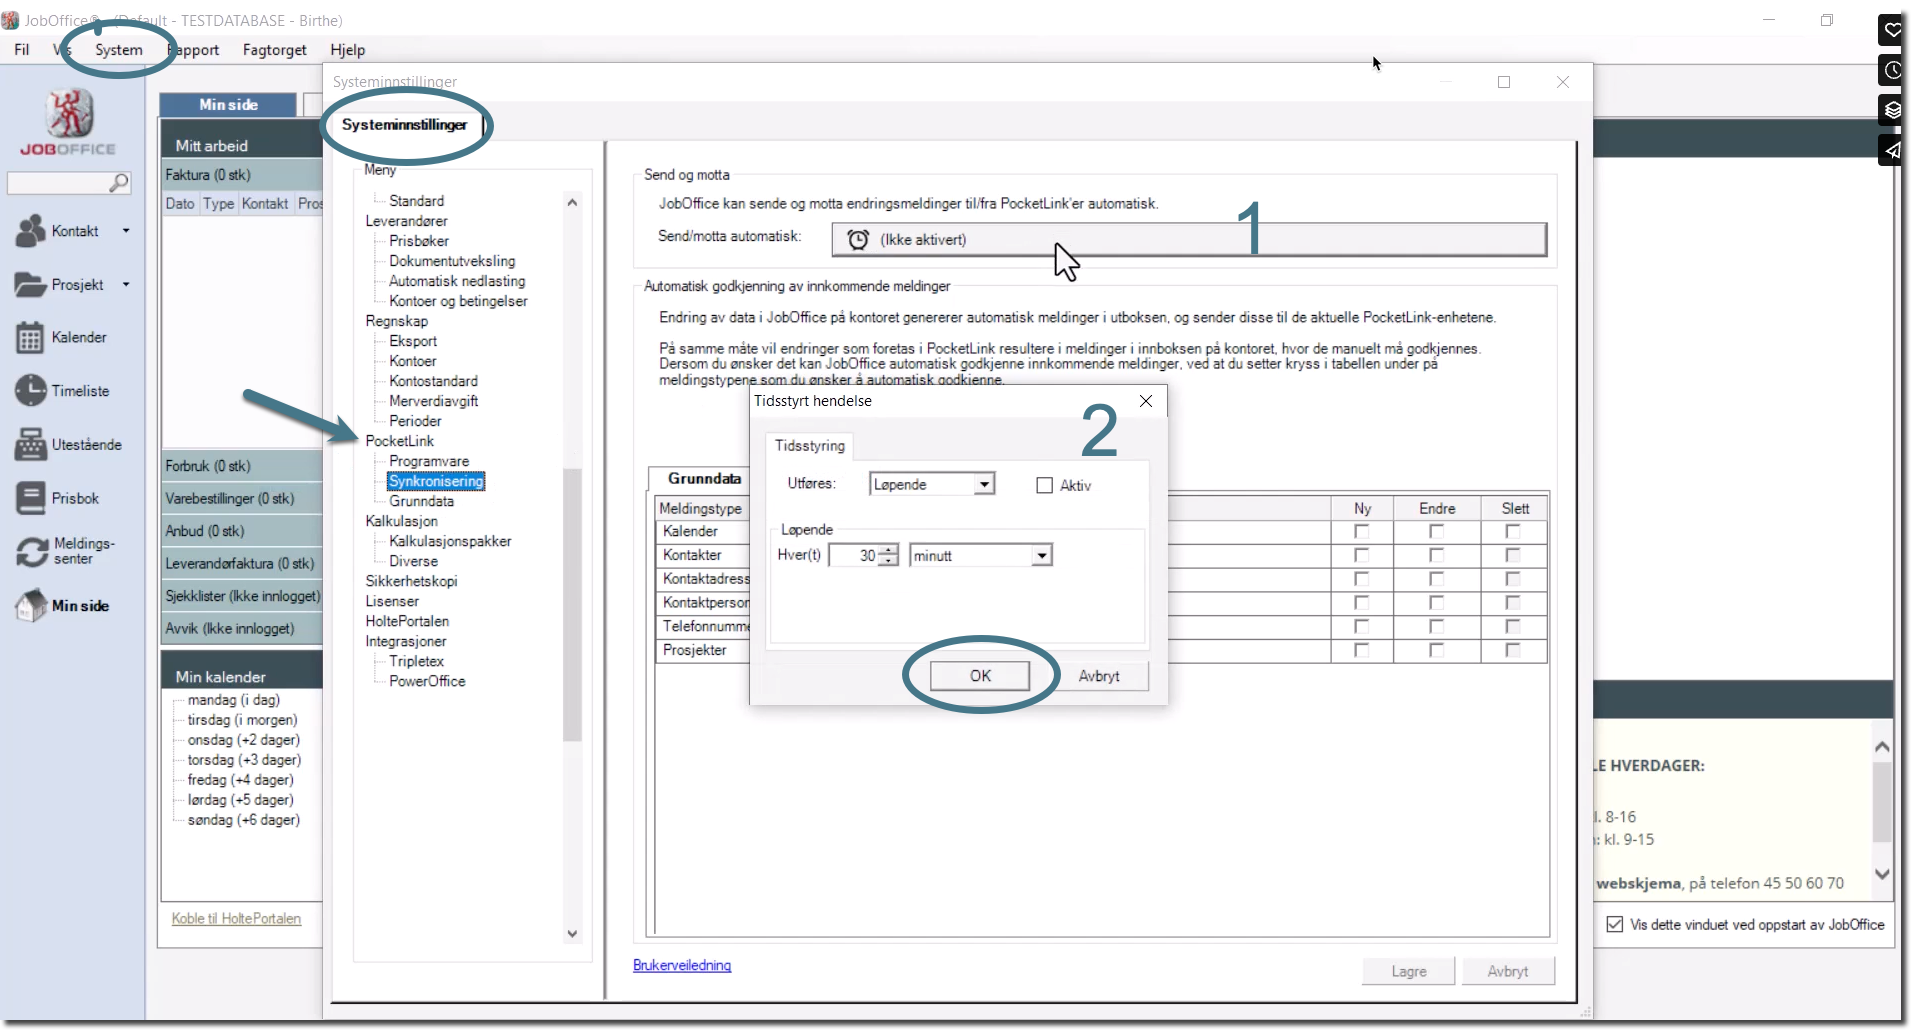Enable the Aktiv checkbox
The height and width of the screenshot is (1030, 1911).
(x=1045, y=485)
